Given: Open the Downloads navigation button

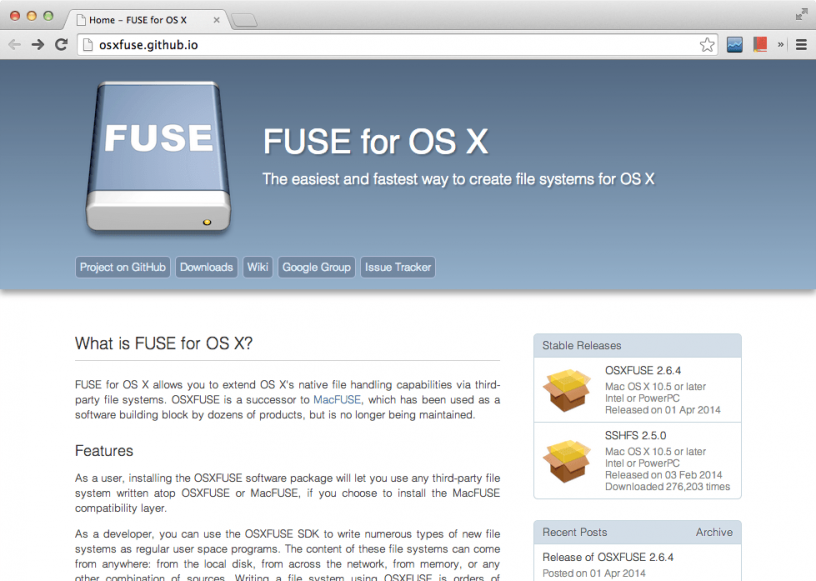Looking at the screenshot, I should (x=206, y=267).
